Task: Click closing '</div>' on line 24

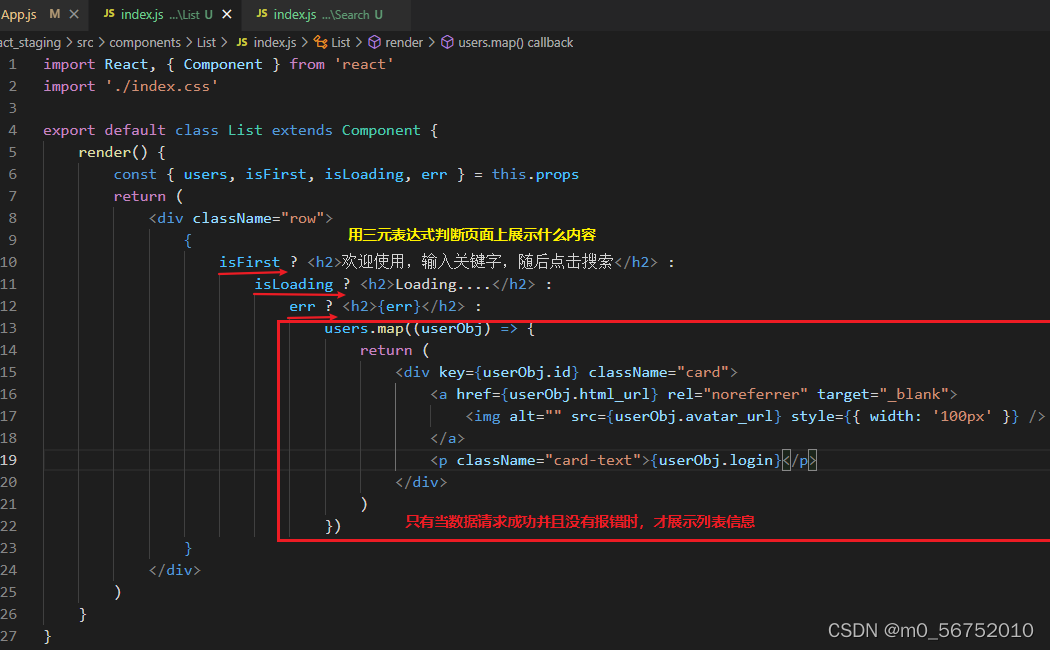Action: [x=175, y=570]
